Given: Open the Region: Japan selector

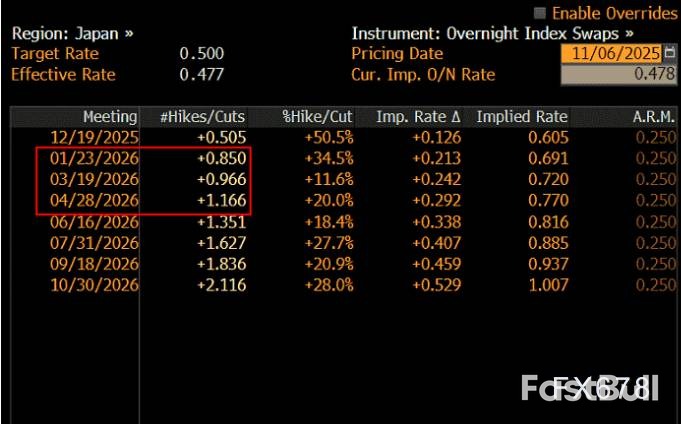Looking at the screenshot, I should point(72,33).
